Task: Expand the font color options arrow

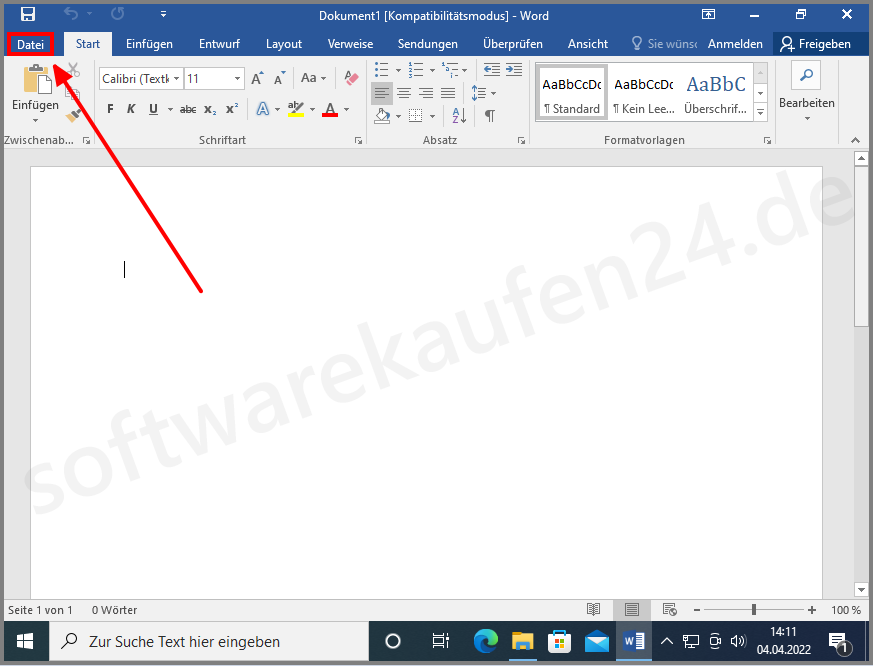Action: click(347, 110)
